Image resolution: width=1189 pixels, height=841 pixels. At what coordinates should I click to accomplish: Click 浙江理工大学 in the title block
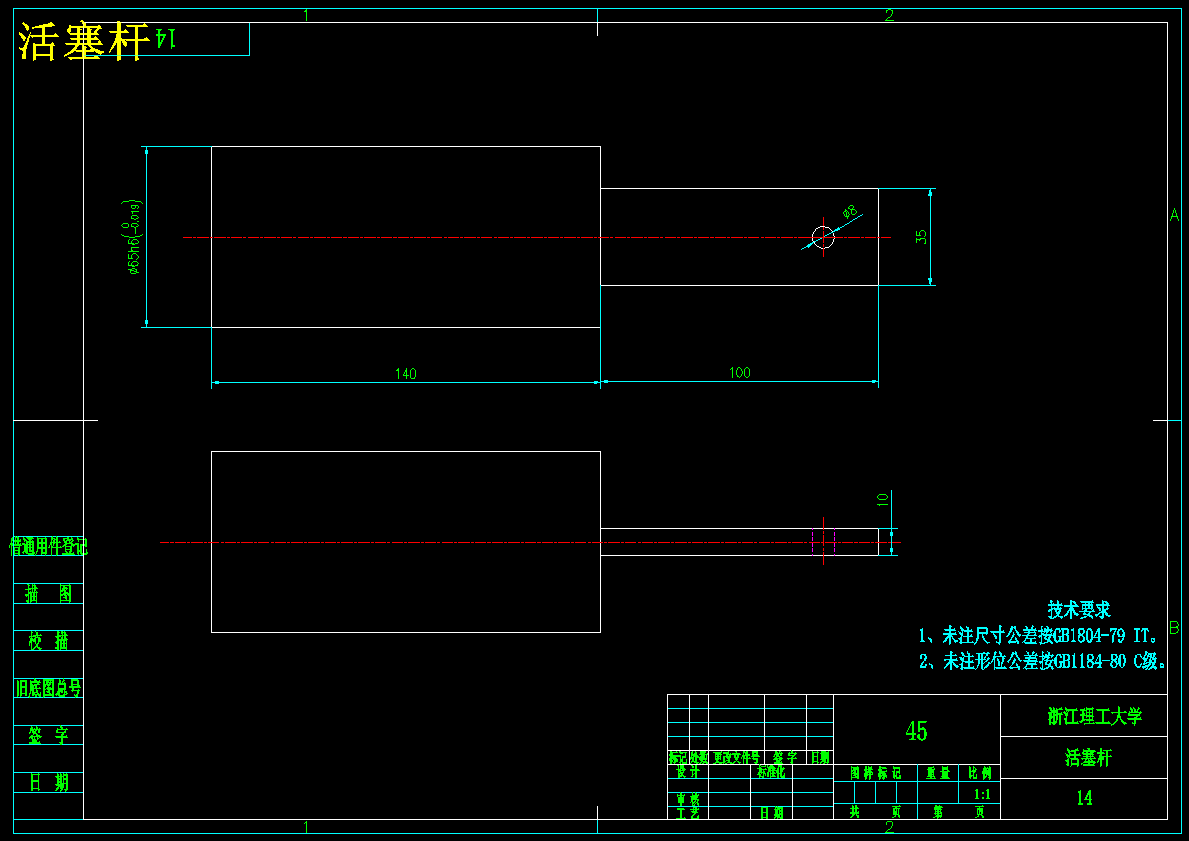point(1094,716)
